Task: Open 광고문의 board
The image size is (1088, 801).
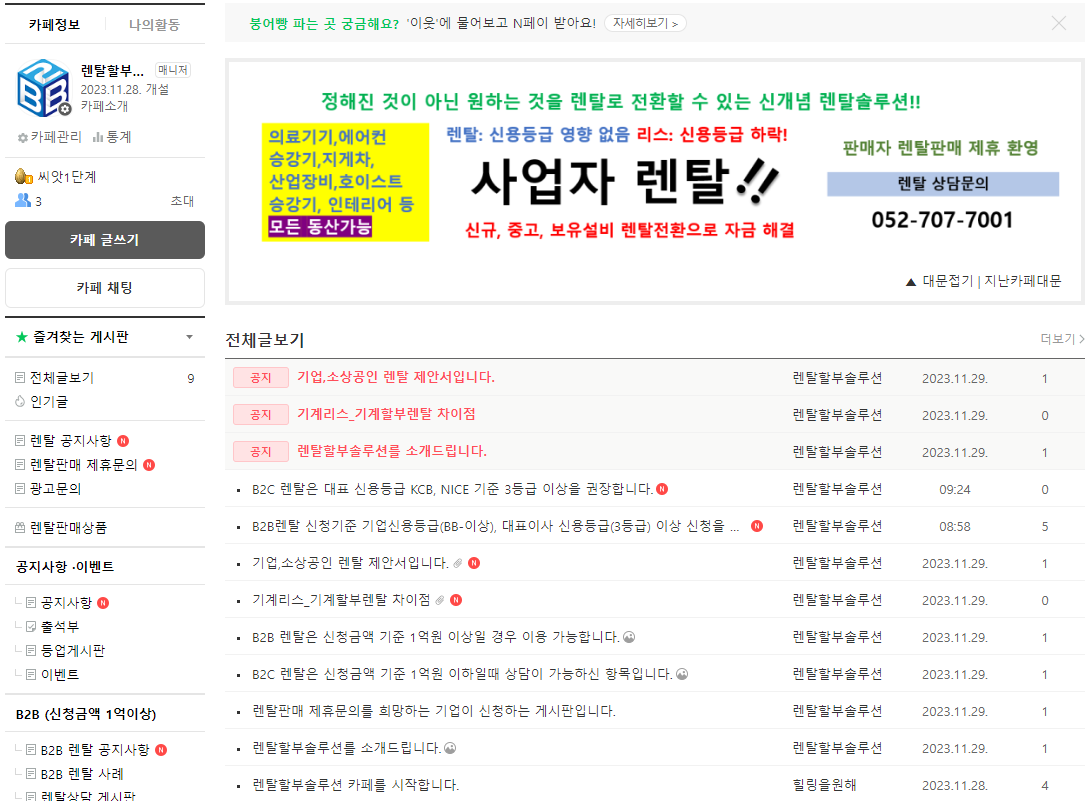Action: tap(56, 489)
